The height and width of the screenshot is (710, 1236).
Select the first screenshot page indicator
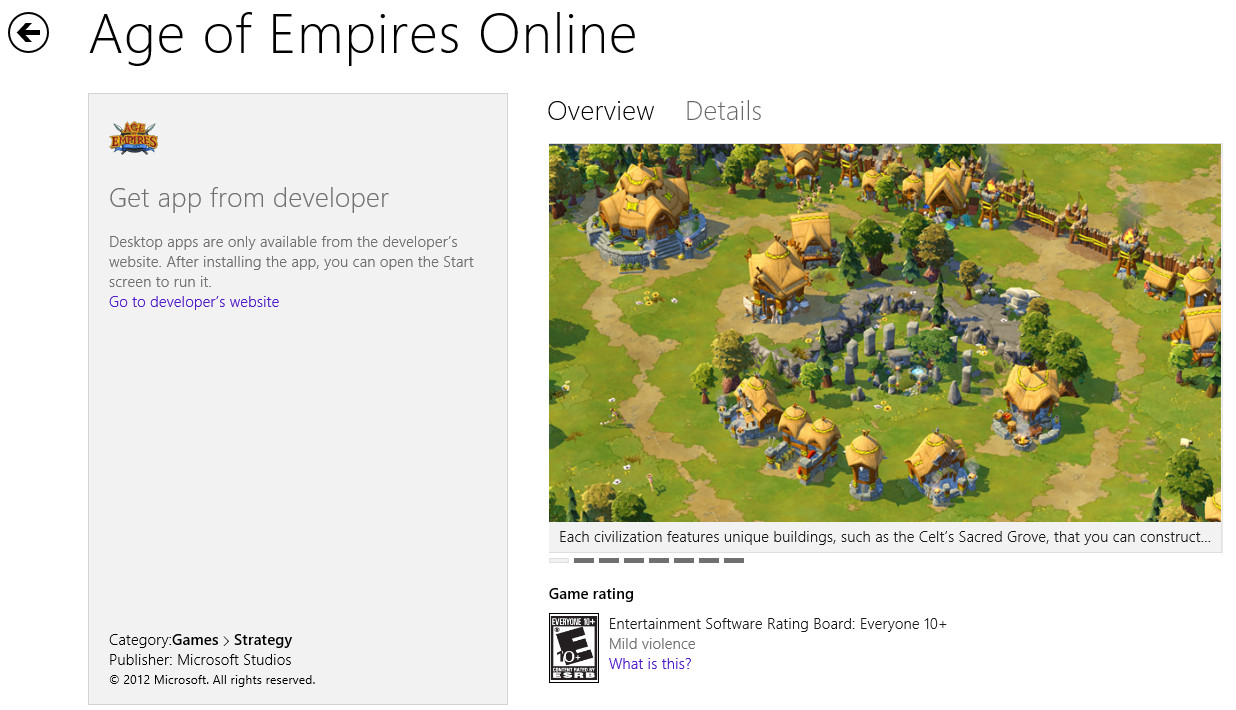click(559, 561)
